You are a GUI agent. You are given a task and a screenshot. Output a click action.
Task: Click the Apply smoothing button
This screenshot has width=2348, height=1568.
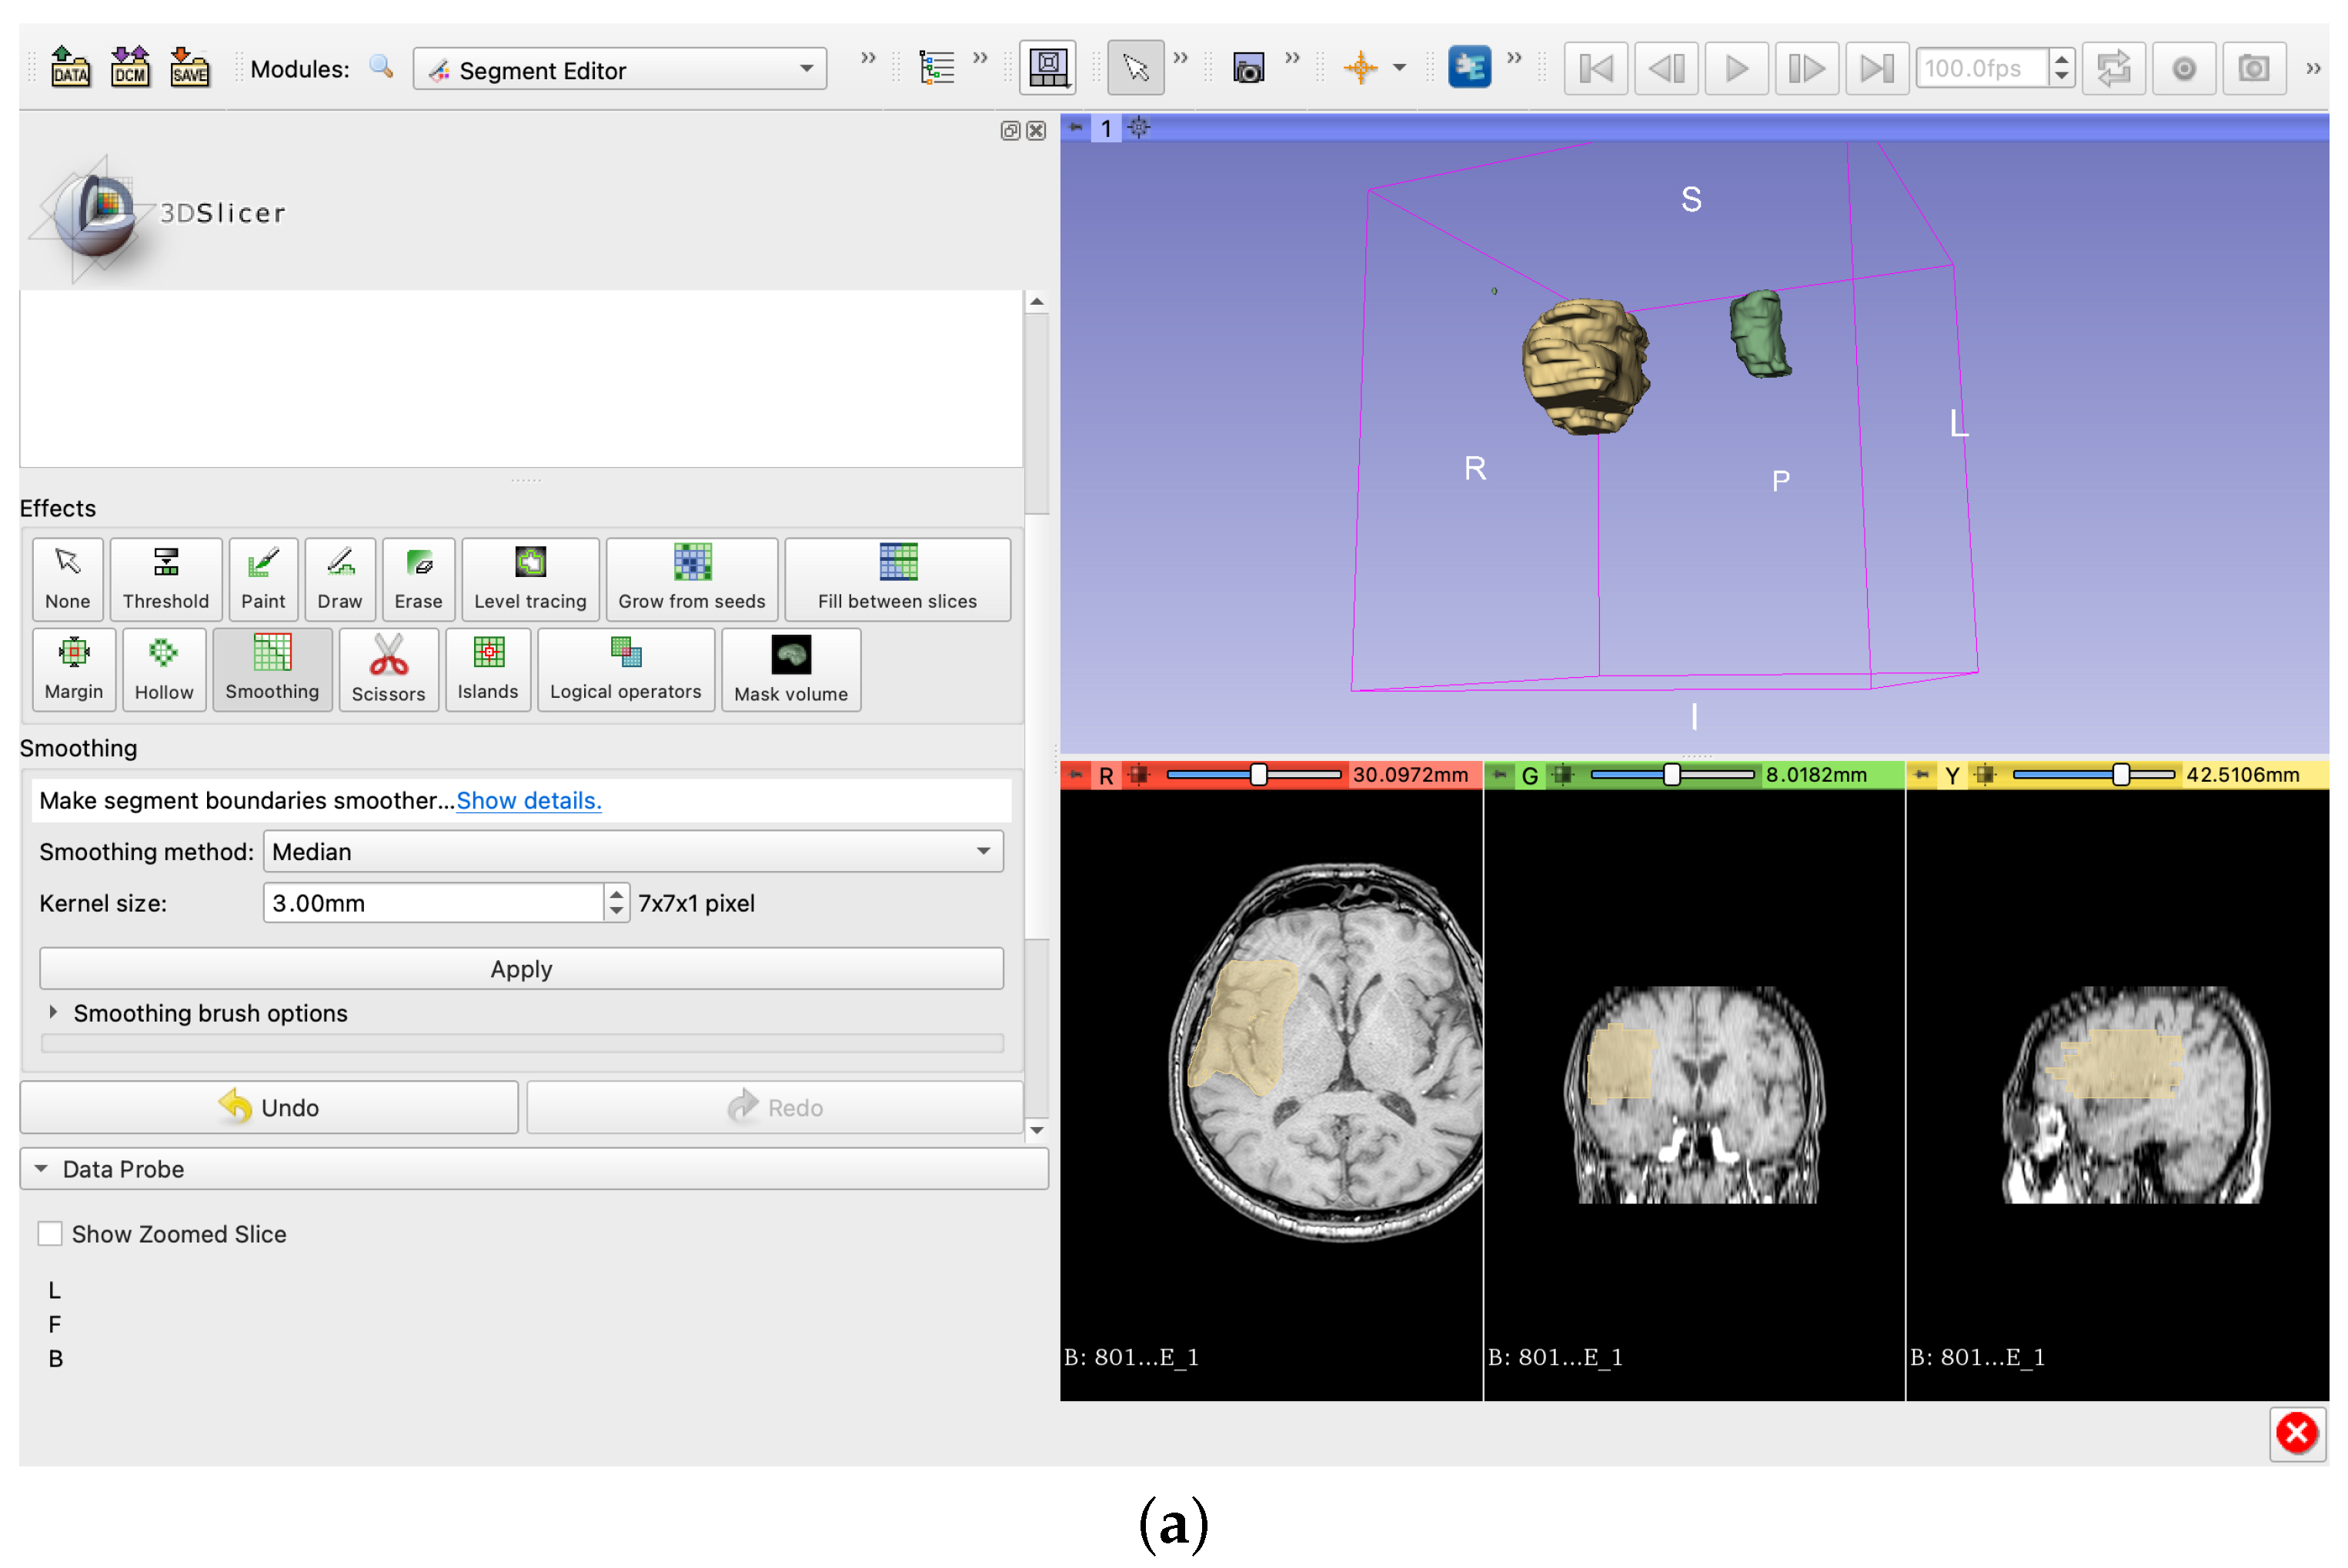[x=521, y=968]
